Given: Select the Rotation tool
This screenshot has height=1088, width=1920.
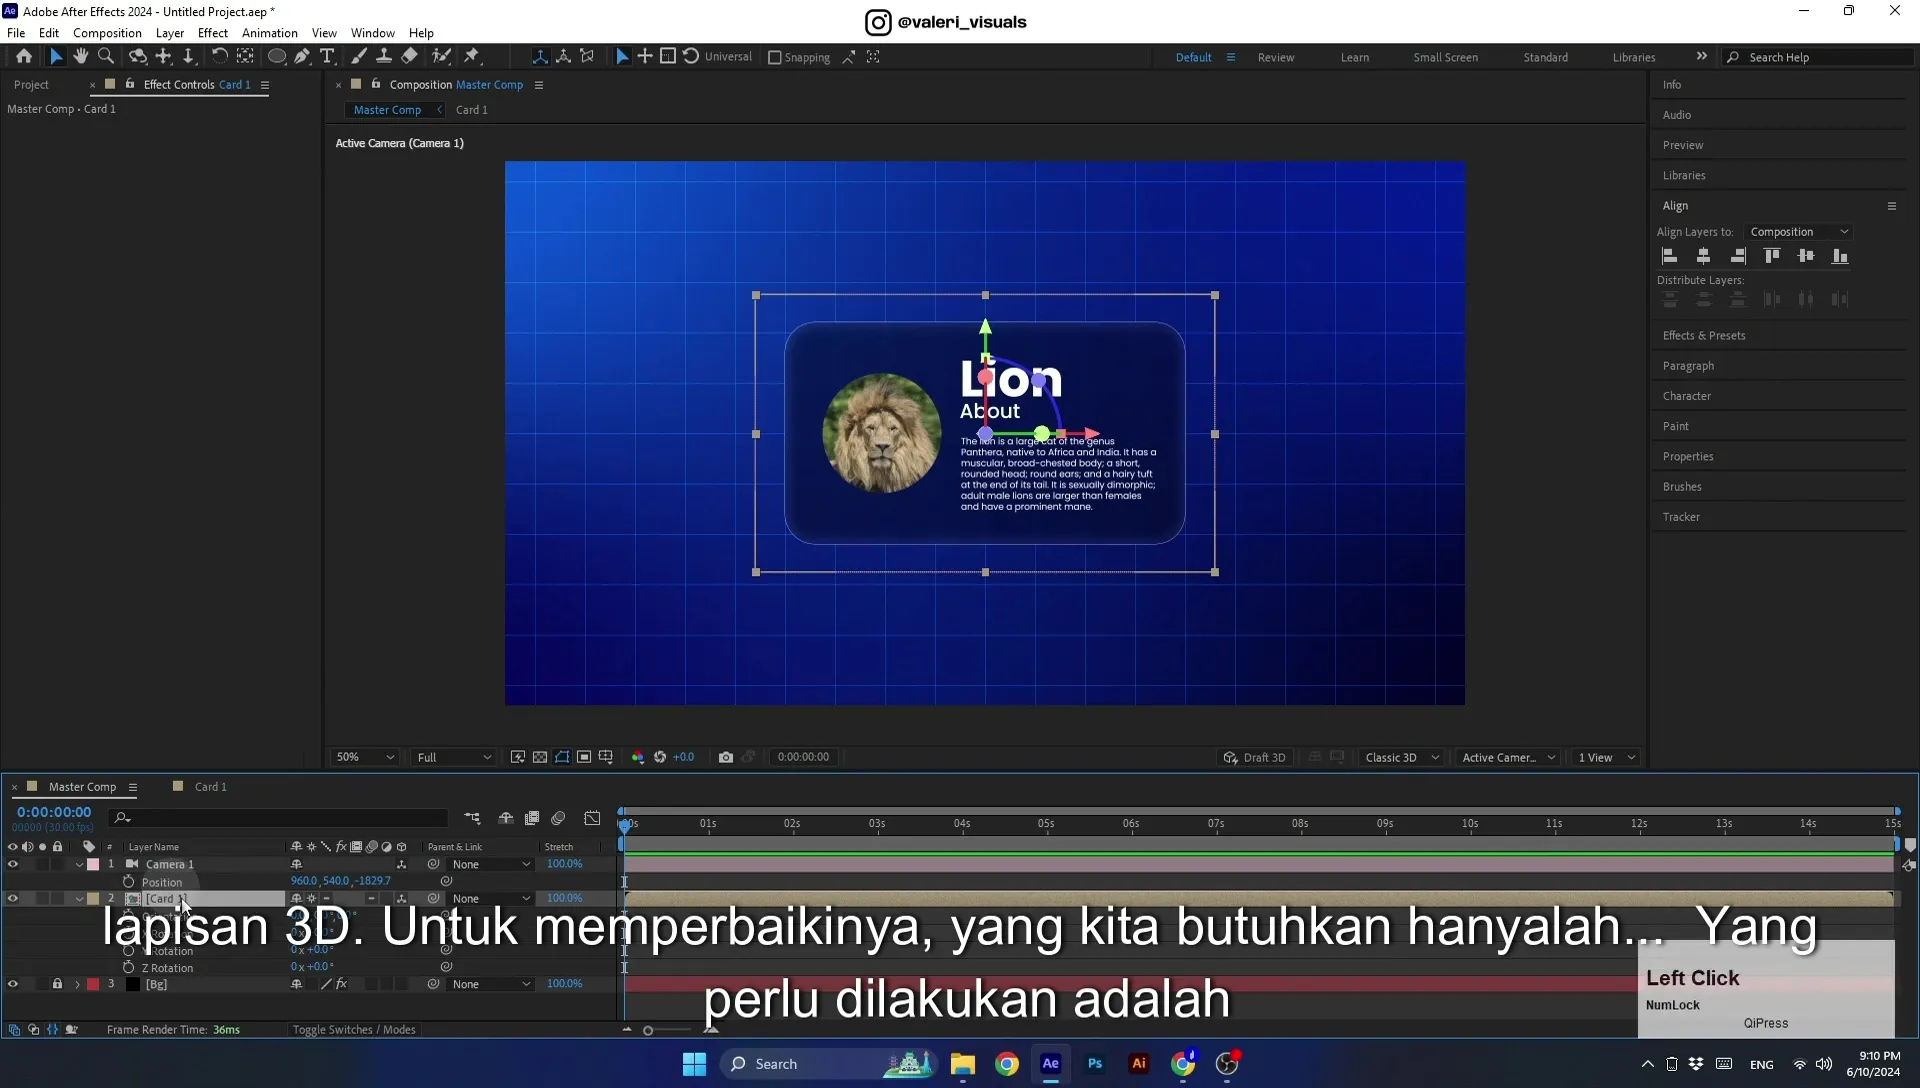Looking at the screenshot, I should 219,57.
